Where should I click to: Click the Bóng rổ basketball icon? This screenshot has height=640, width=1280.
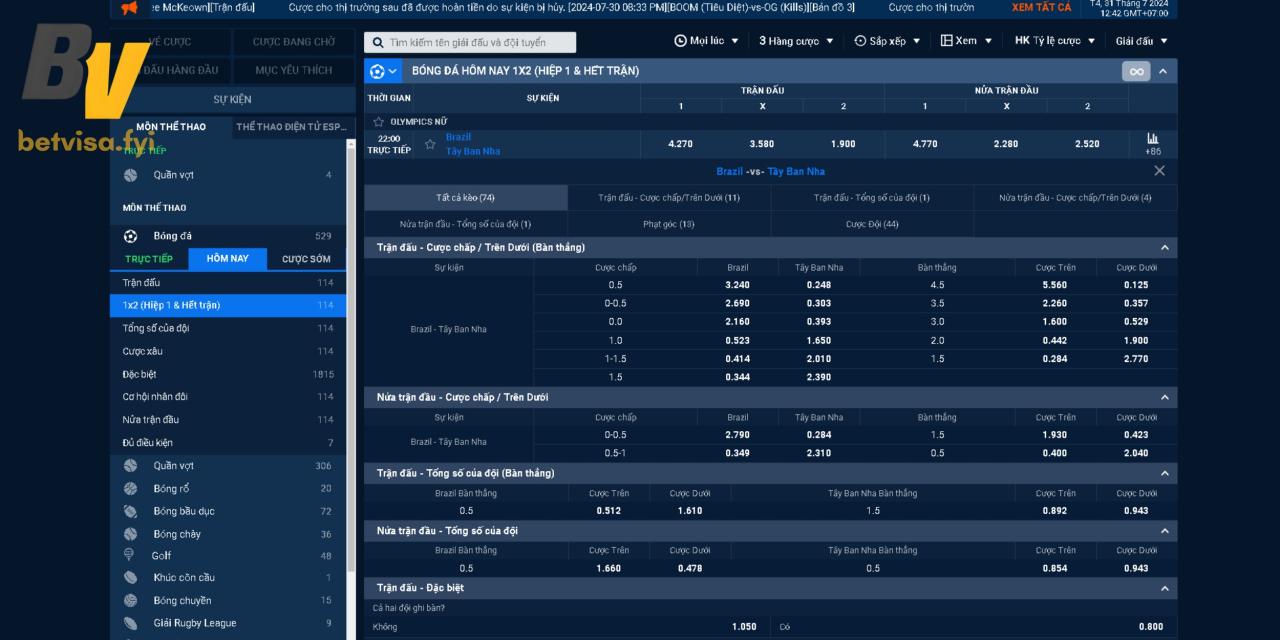[130, 489]
